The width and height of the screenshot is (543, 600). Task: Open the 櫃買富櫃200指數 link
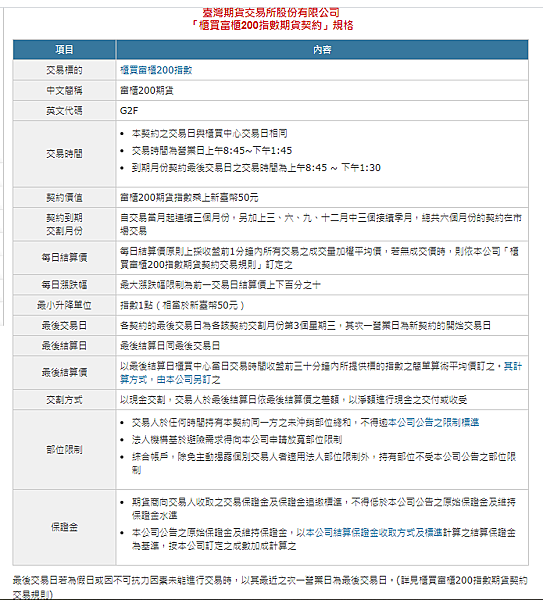coord(156,70)
